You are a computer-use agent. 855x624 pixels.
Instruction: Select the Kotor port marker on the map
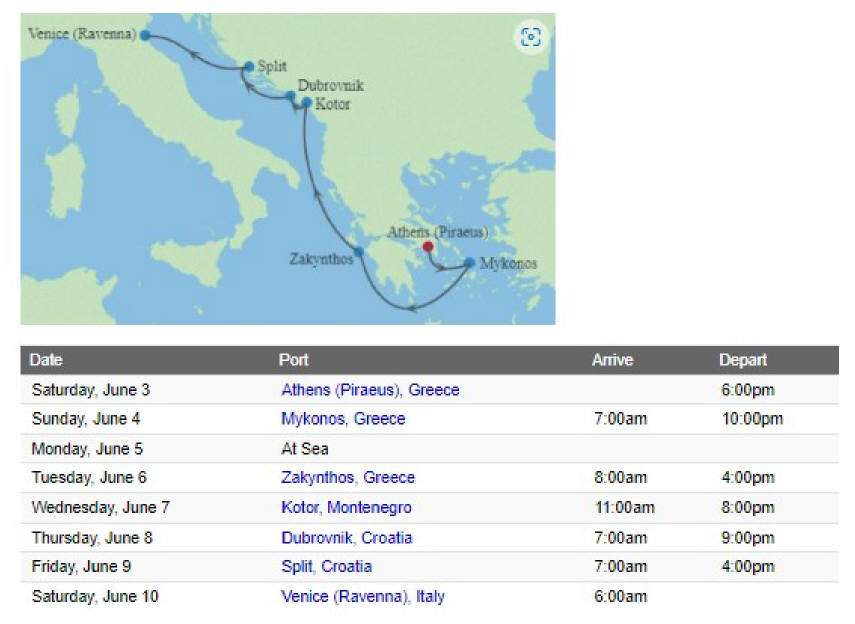(306, 102)
